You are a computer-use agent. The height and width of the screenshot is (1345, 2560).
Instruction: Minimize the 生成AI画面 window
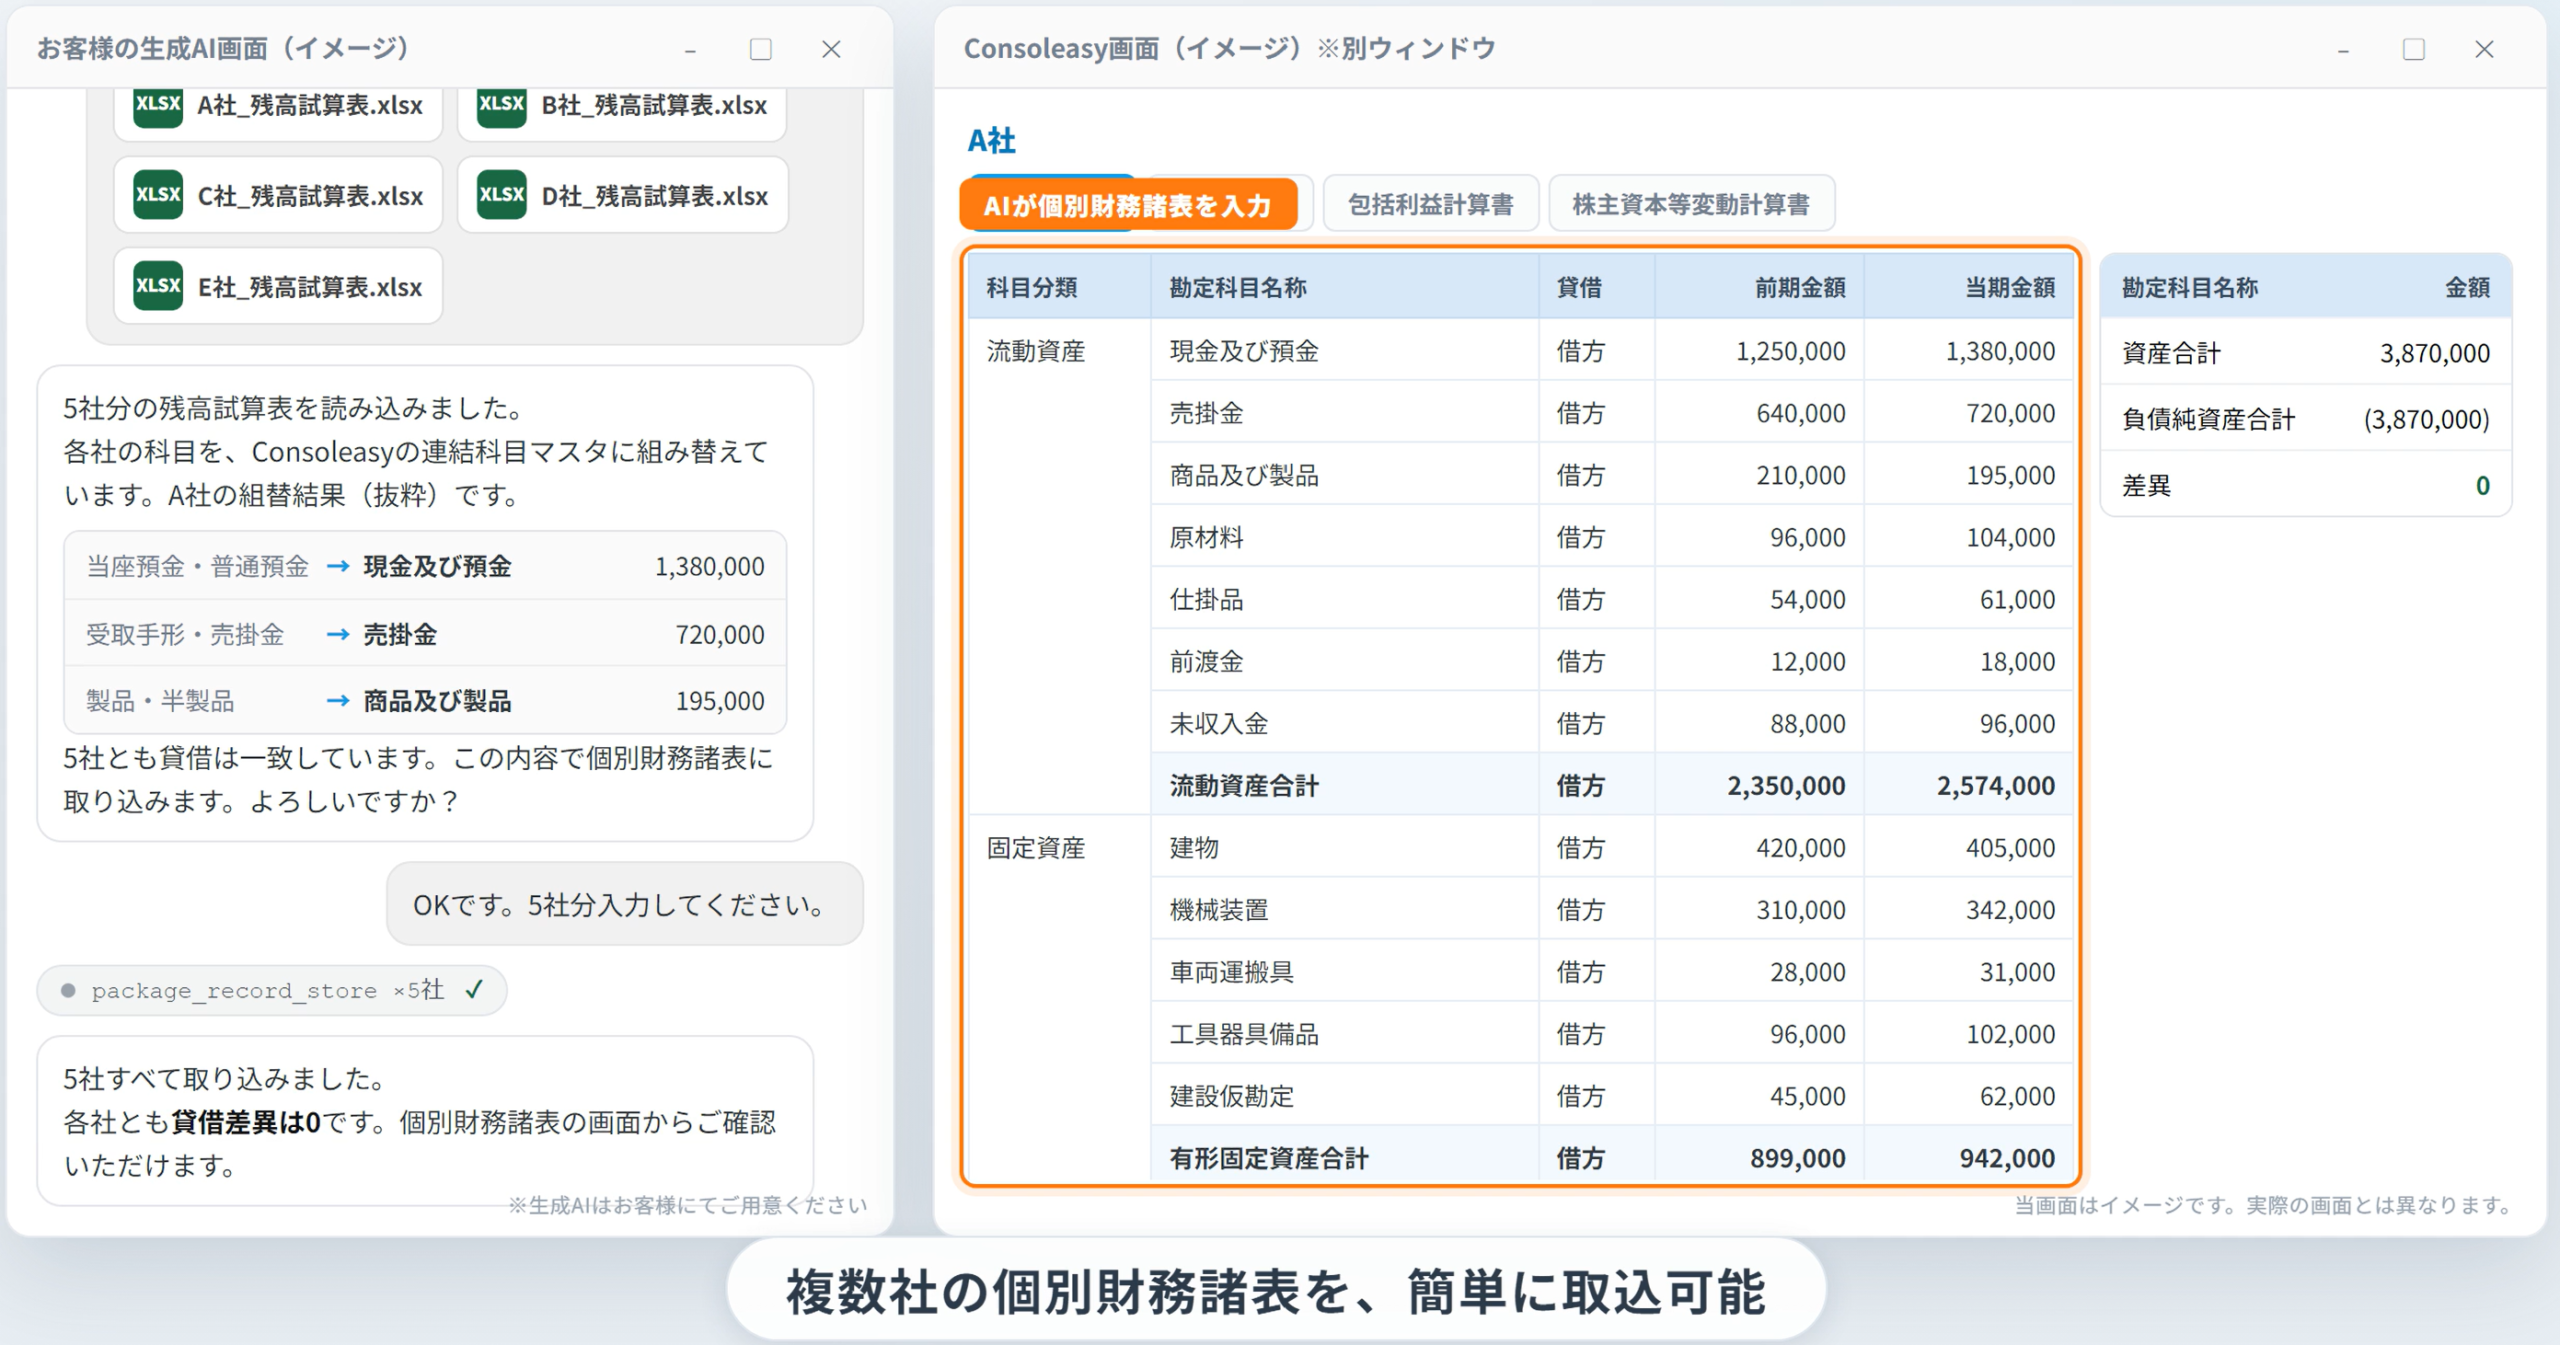pyautogui.click(x=690, y=49)
